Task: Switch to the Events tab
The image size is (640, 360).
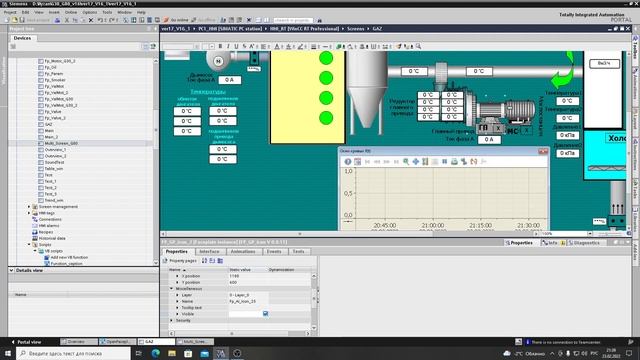Action: coord(274,251)
